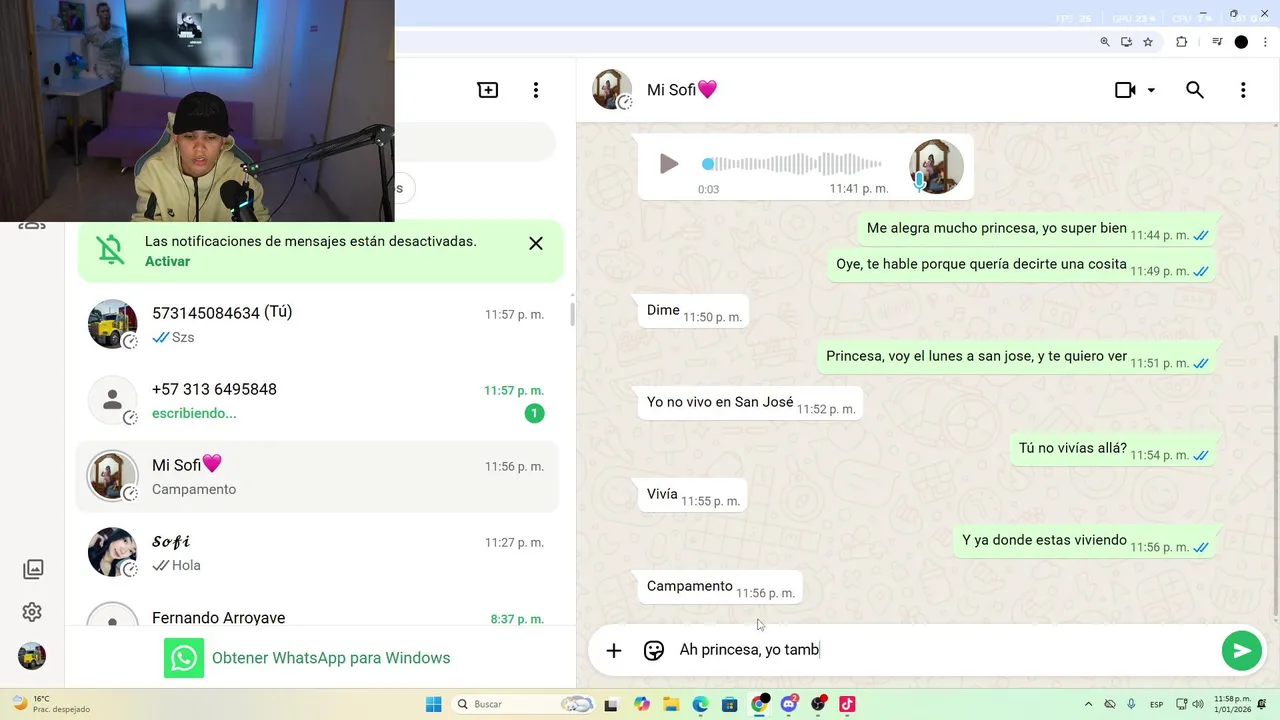Click the taskbar weather widget
The image size is (1280, 720).
[50, 704]
